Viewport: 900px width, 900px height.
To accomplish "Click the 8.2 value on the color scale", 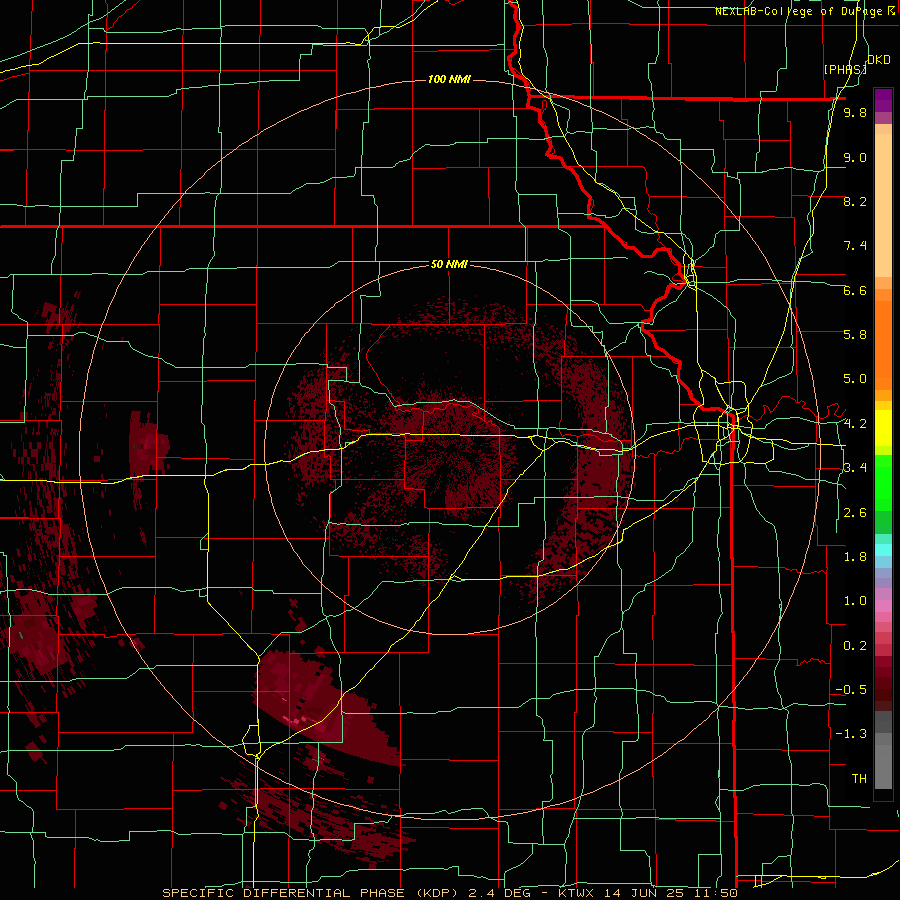I will pos(855,201).
